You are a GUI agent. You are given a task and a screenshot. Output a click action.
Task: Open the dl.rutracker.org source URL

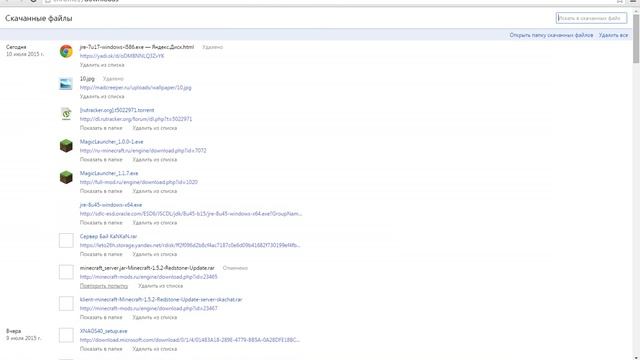[x=136, y=119]
